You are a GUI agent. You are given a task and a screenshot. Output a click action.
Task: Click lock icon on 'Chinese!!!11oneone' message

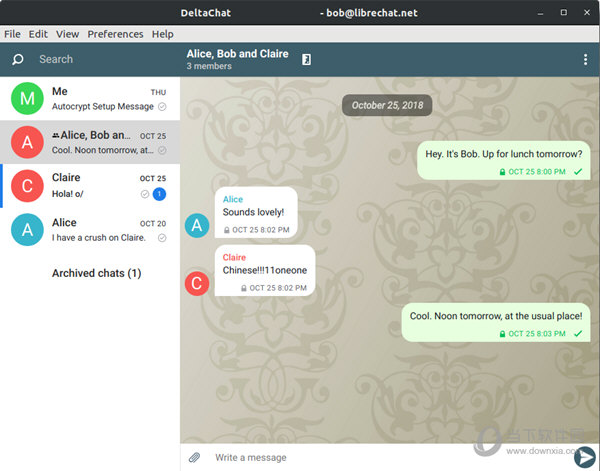(244, 288)
